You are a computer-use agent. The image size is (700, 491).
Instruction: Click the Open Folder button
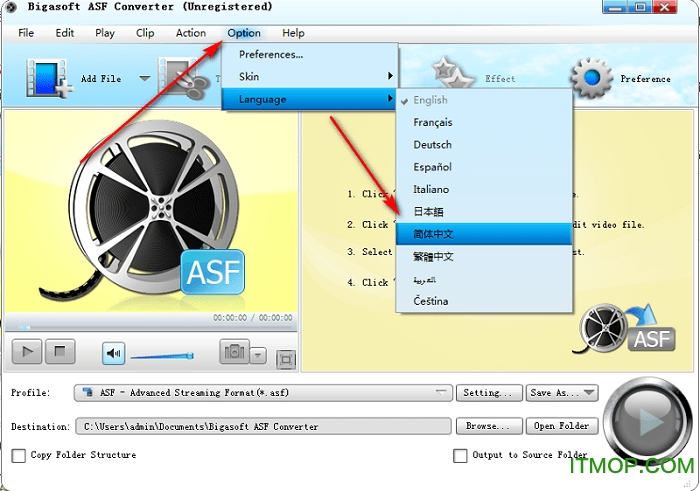[562, 426]
